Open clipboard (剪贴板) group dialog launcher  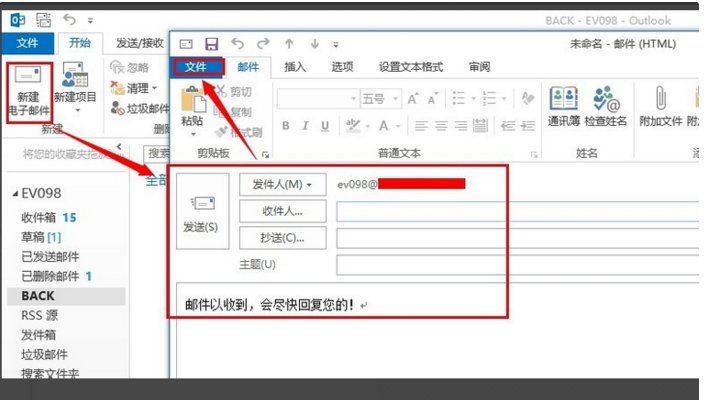point(266,155)
